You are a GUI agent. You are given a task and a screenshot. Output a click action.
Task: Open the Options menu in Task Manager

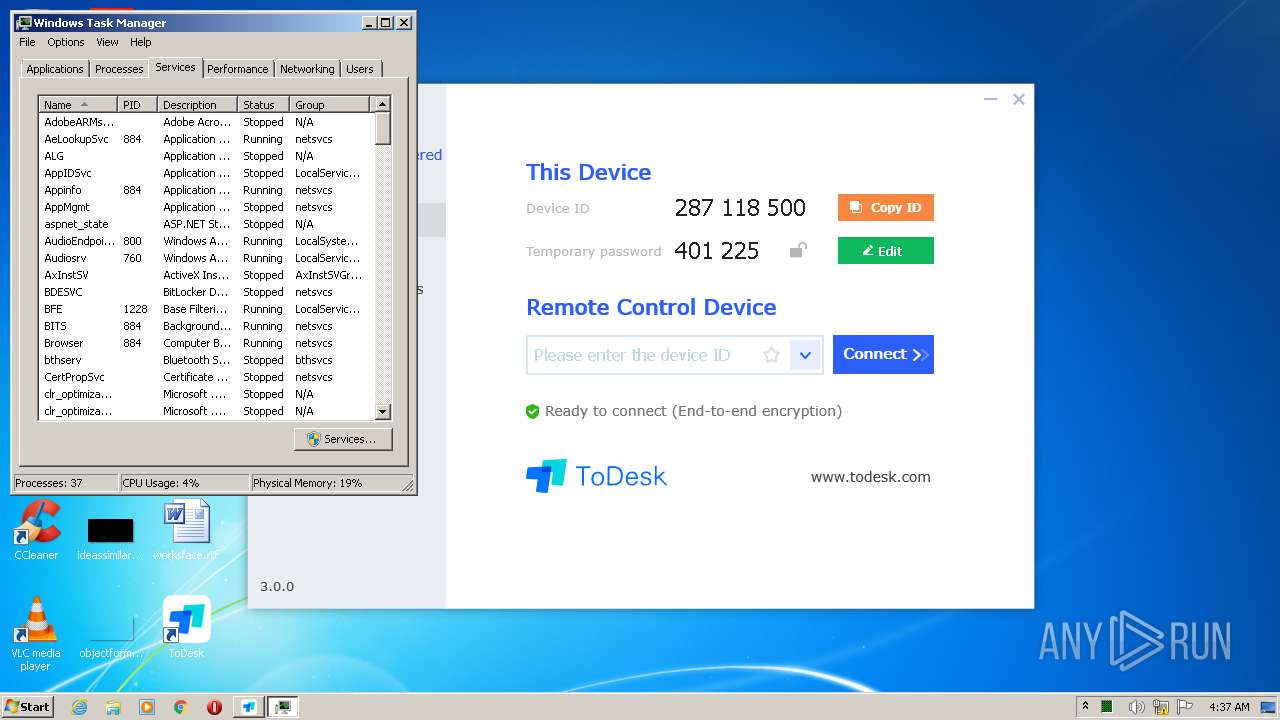point(66,42)
